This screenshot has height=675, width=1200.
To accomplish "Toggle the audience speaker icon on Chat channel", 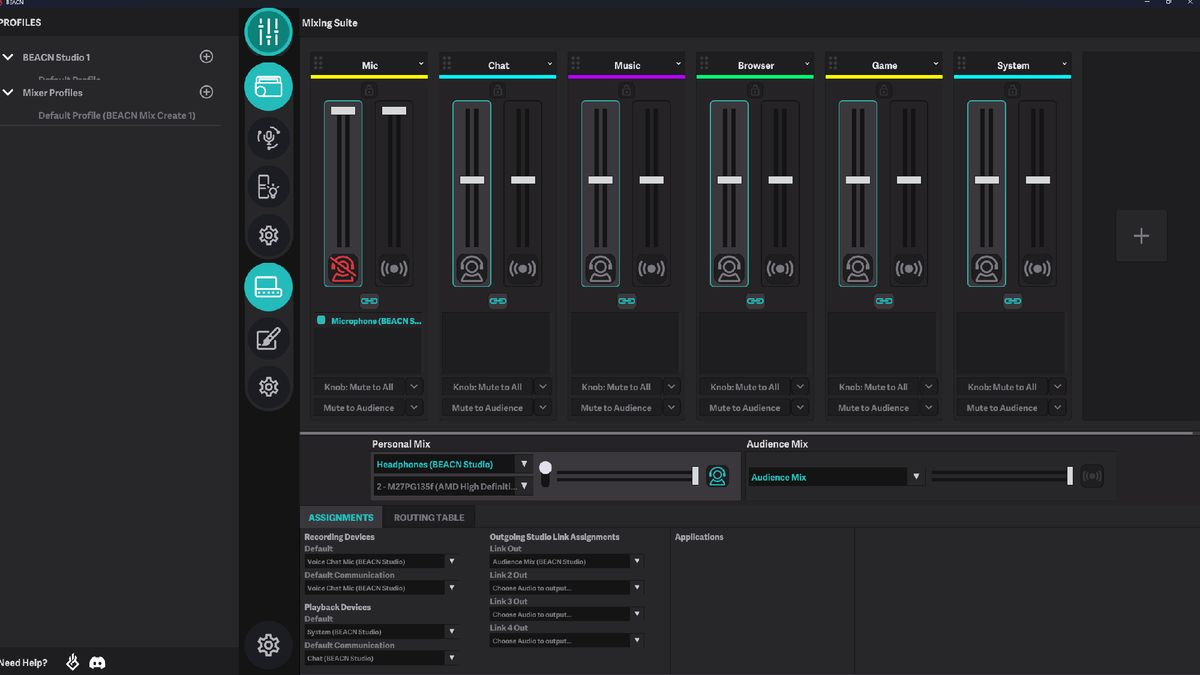I will [x=522, y=267].
